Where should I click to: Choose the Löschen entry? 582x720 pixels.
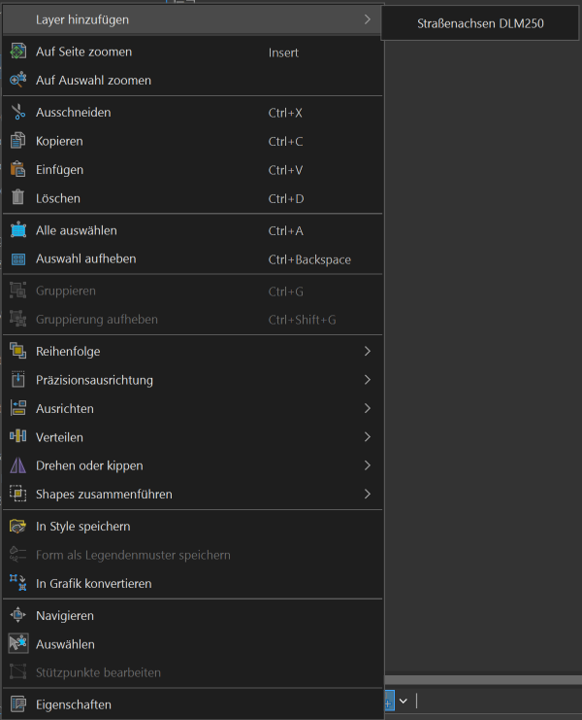[193, 198]
